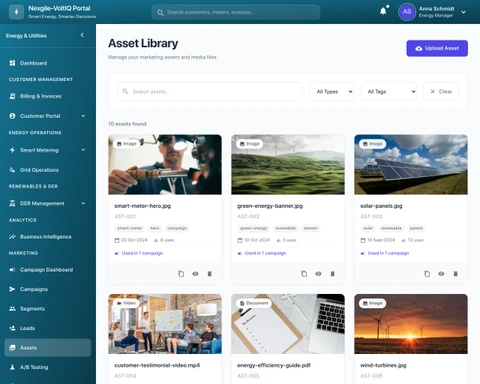Viewport: 480px width, 384px height.
Task: Open 'Used in 1 campaign' for smart-meter-hero.jpg
Action: point(142,253)
